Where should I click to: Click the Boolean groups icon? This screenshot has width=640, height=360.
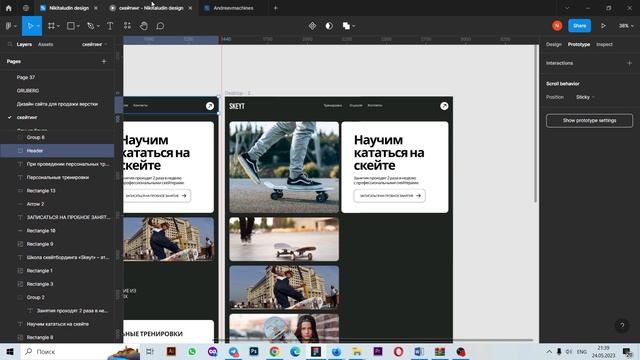(x=346, y=26)
